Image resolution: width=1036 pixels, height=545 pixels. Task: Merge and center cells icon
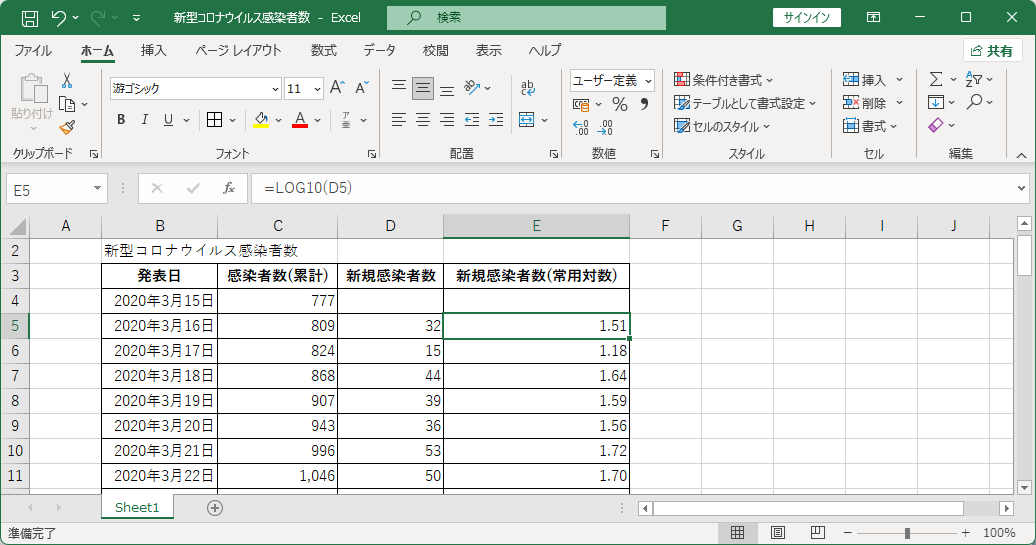pos(527,120)
